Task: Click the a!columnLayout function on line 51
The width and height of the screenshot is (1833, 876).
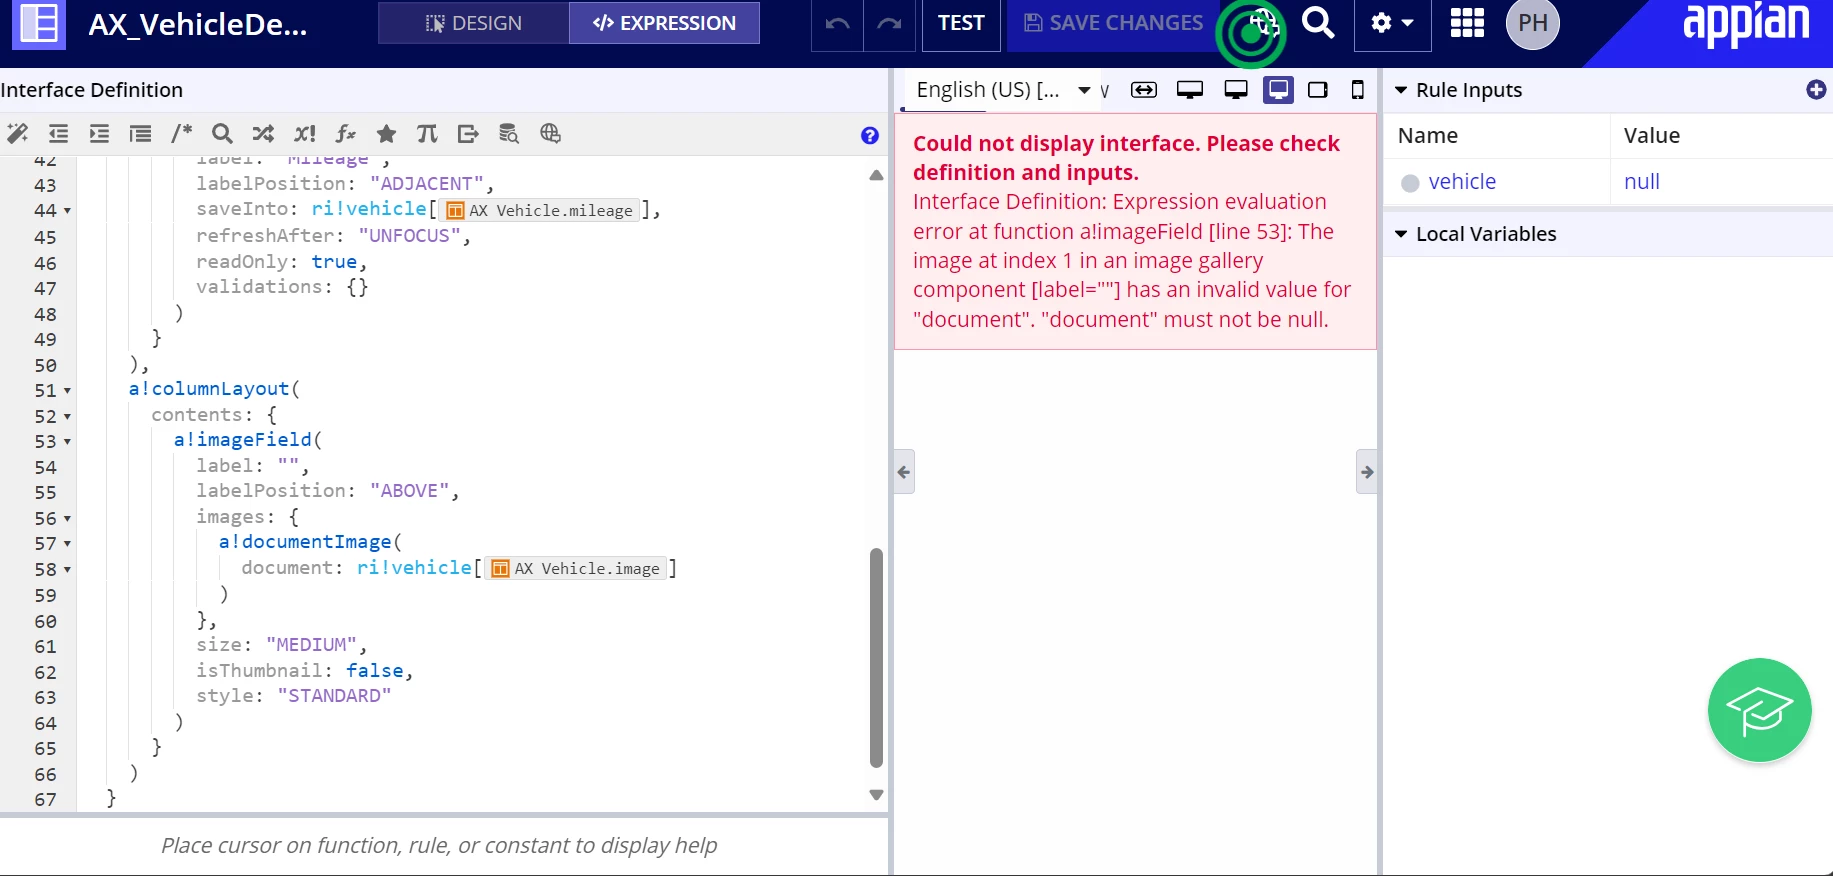Action: 209,388
